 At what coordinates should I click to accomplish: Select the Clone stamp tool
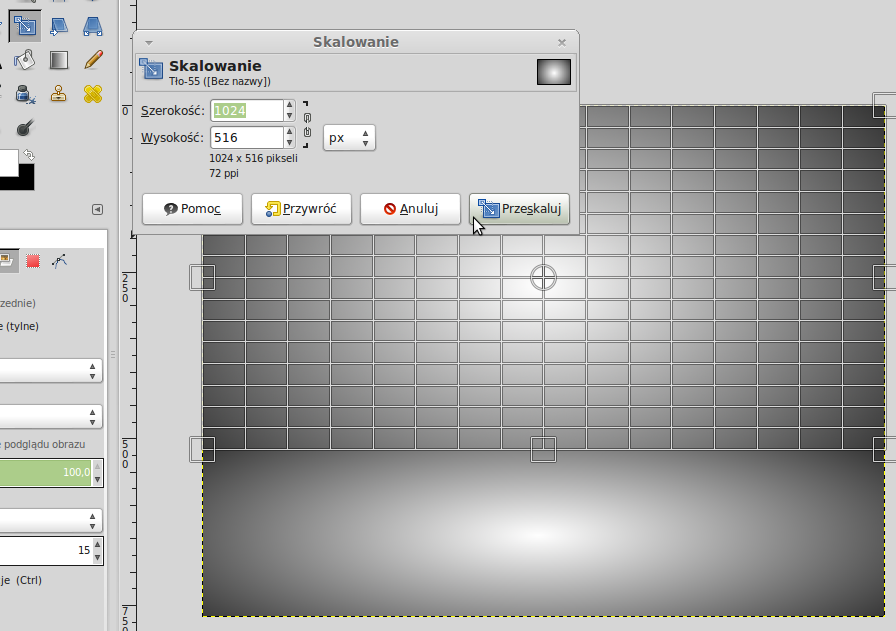59,94
